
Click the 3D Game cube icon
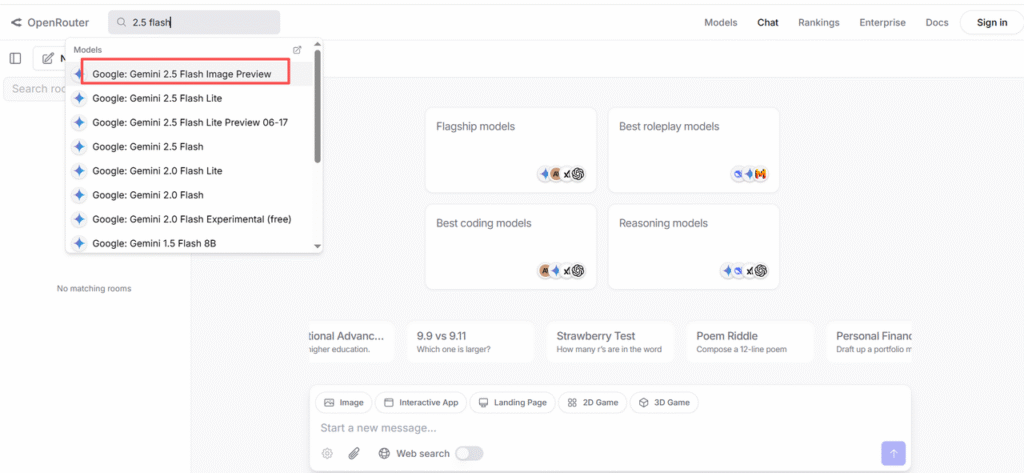click(643, 402)
